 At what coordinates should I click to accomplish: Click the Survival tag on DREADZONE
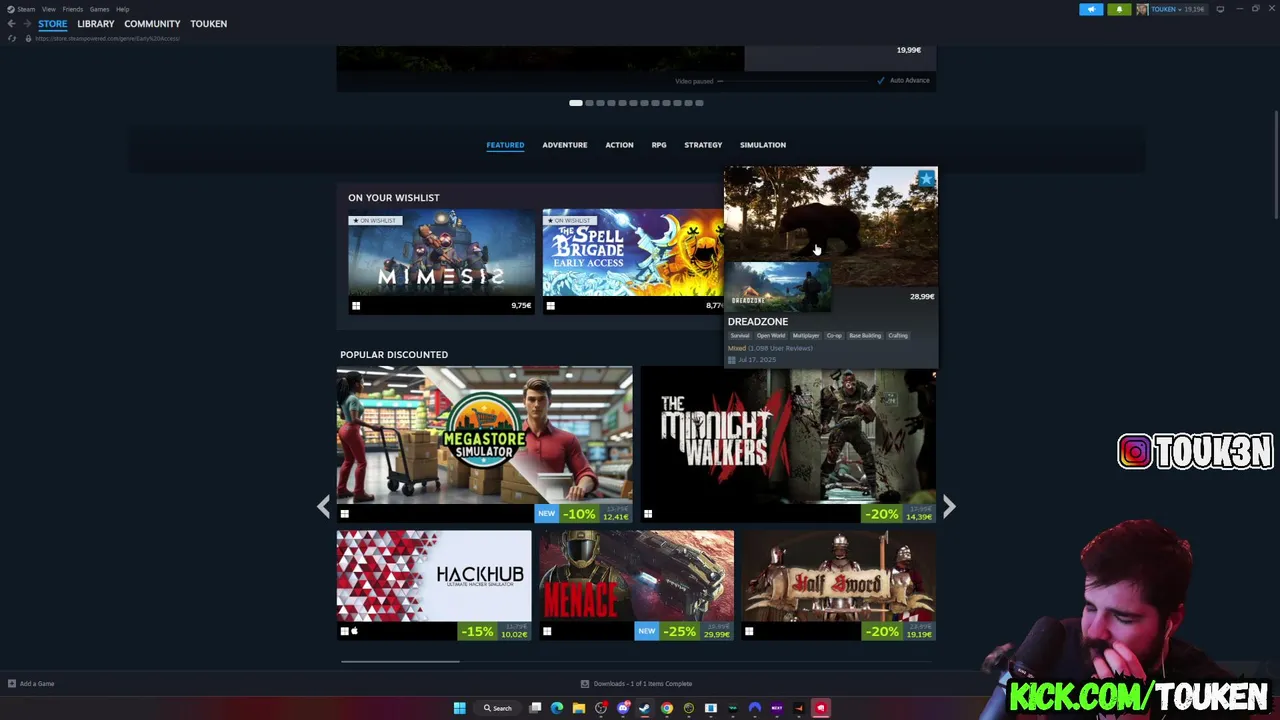pos(740,336)
